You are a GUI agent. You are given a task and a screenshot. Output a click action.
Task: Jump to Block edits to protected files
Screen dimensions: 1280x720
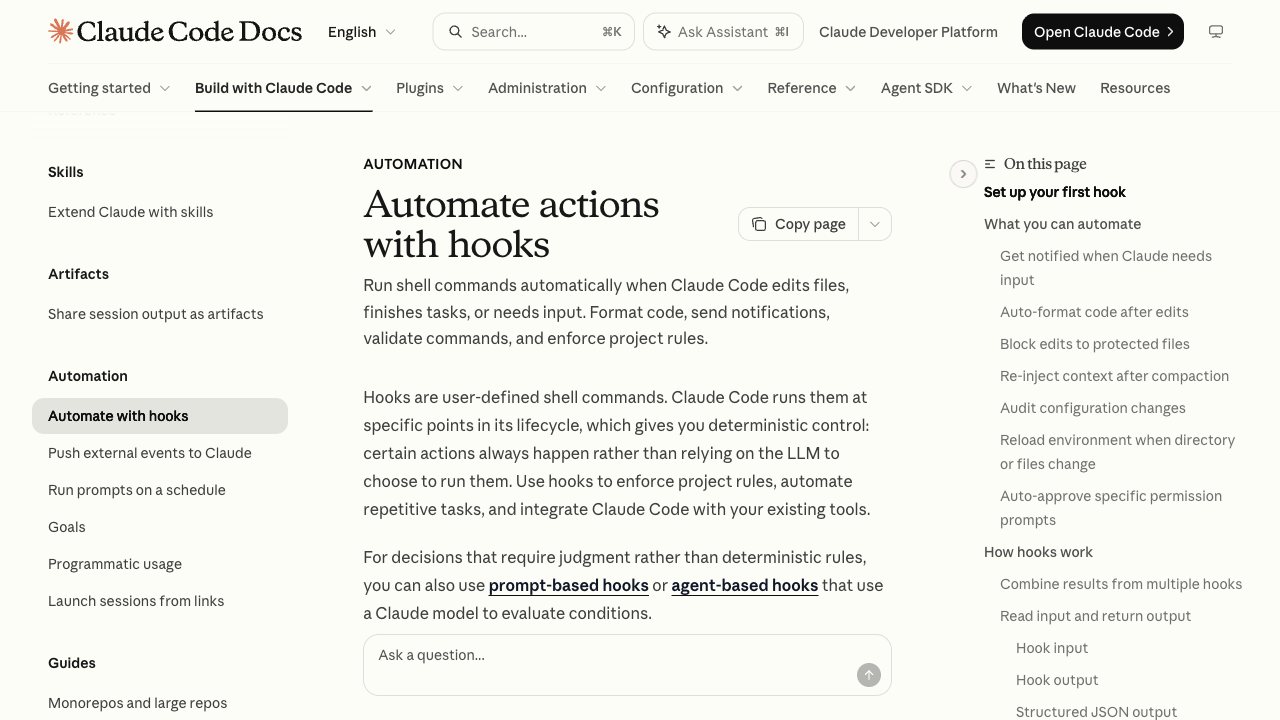click(x=1095, y=344)
